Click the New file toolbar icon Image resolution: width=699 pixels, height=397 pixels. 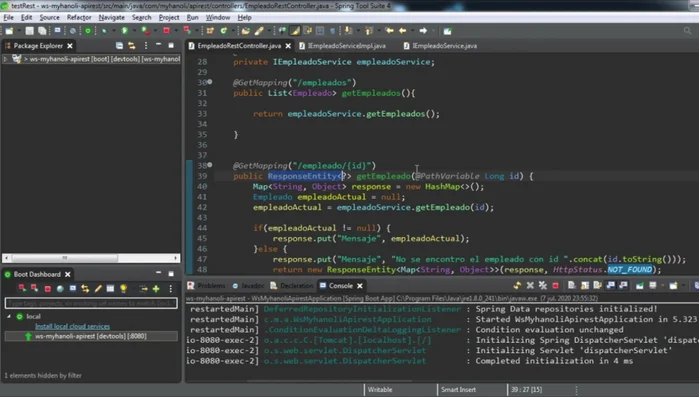click(x=9, y=31)
